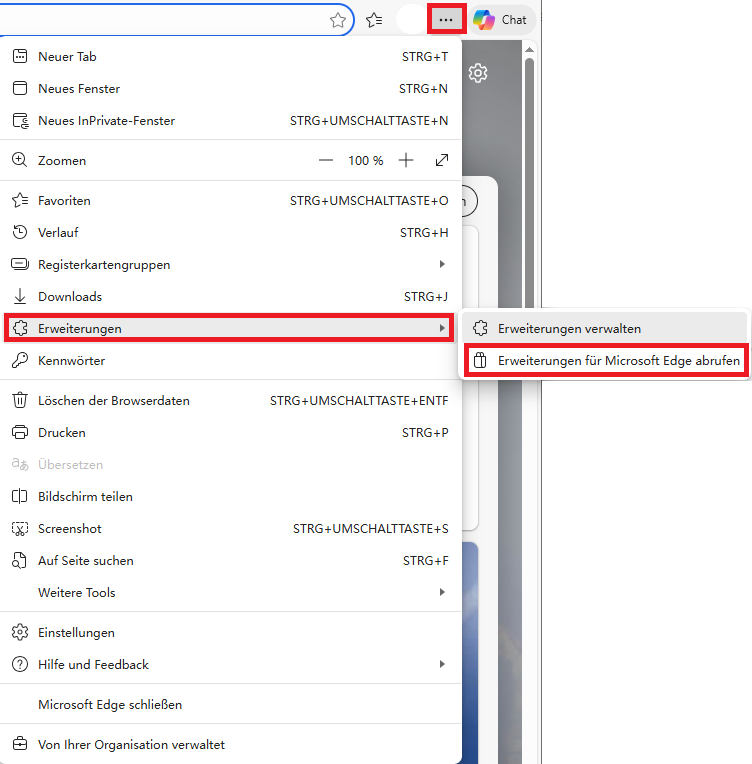Click the 100 % zoom value
This screenshot has width=752, height=764.
366,161
